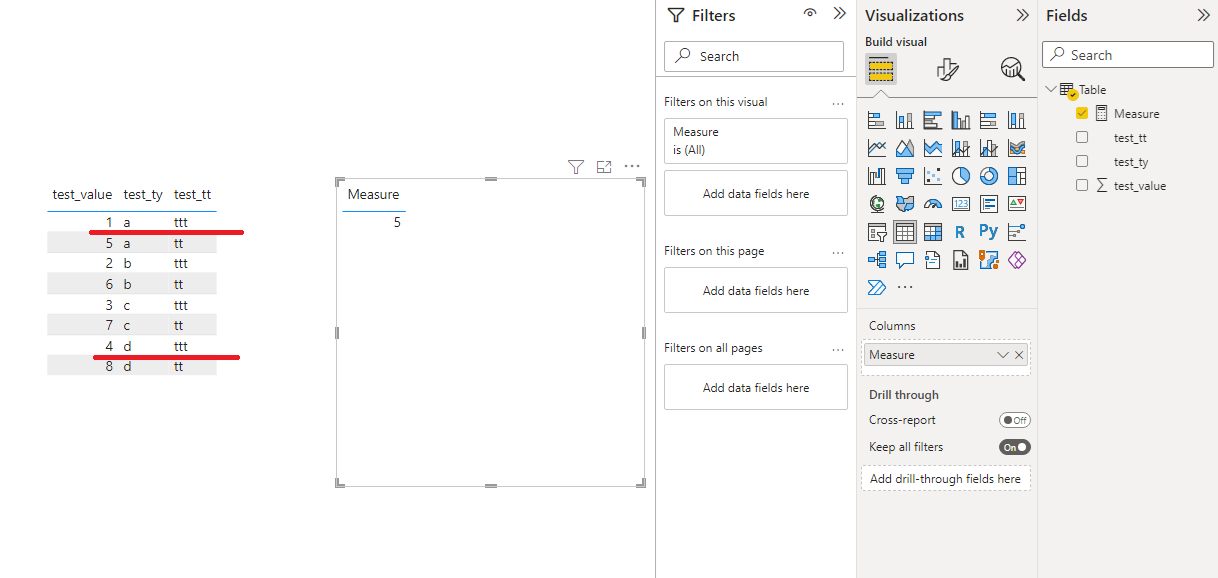Toggle the Filters pane eye visibility icon
This screenshot has height=578, width=1218.
[810, 14]
